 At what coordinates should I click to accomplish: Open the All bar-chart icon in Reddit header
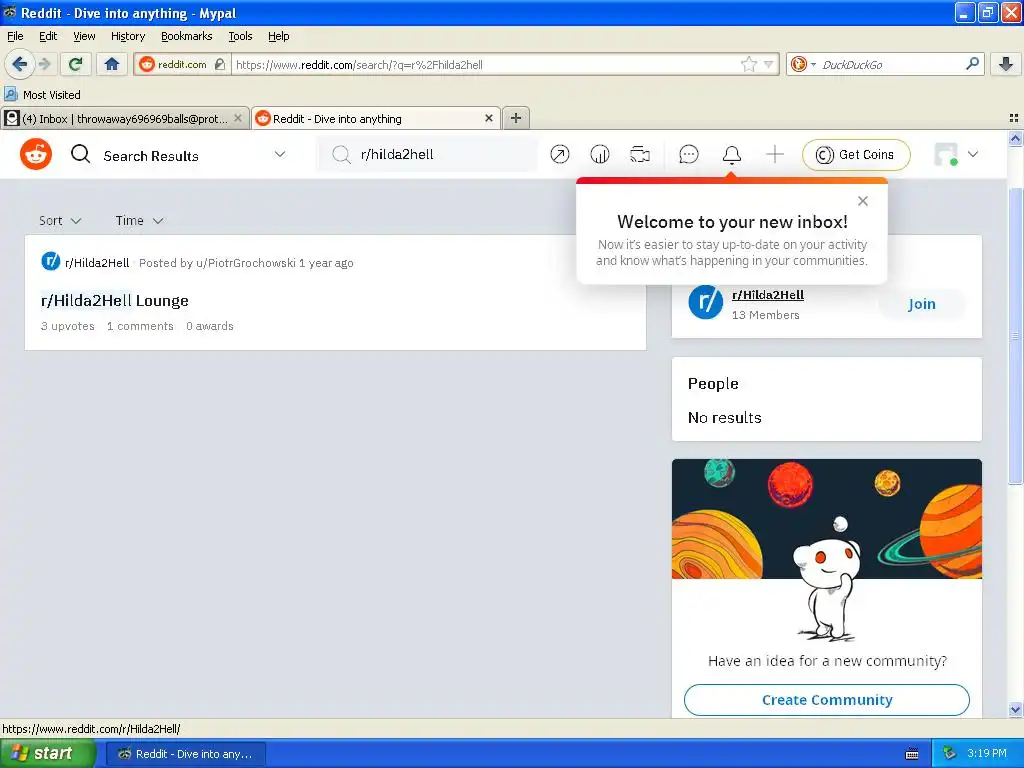(600, 155)
